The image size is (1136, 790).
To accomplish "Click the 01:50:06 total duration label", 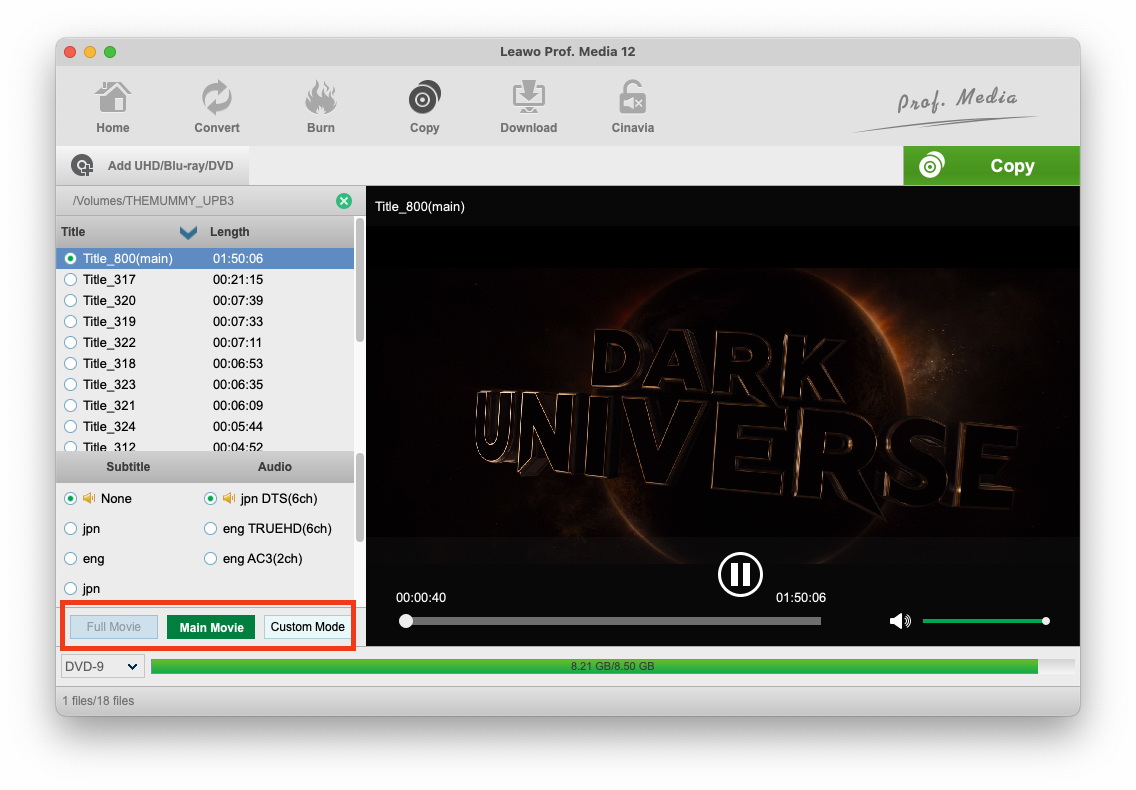I will point(801,598).
